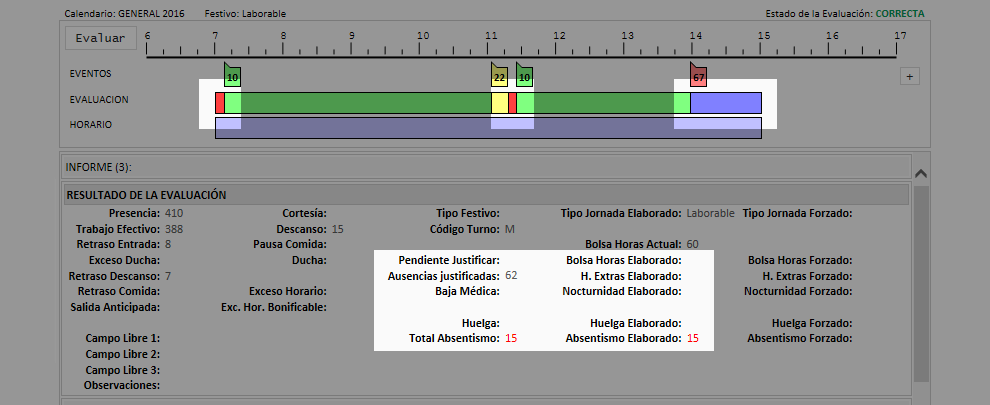Select Retraso Descanso value 7
Screen dimensions: 990x405
(168, 275)
